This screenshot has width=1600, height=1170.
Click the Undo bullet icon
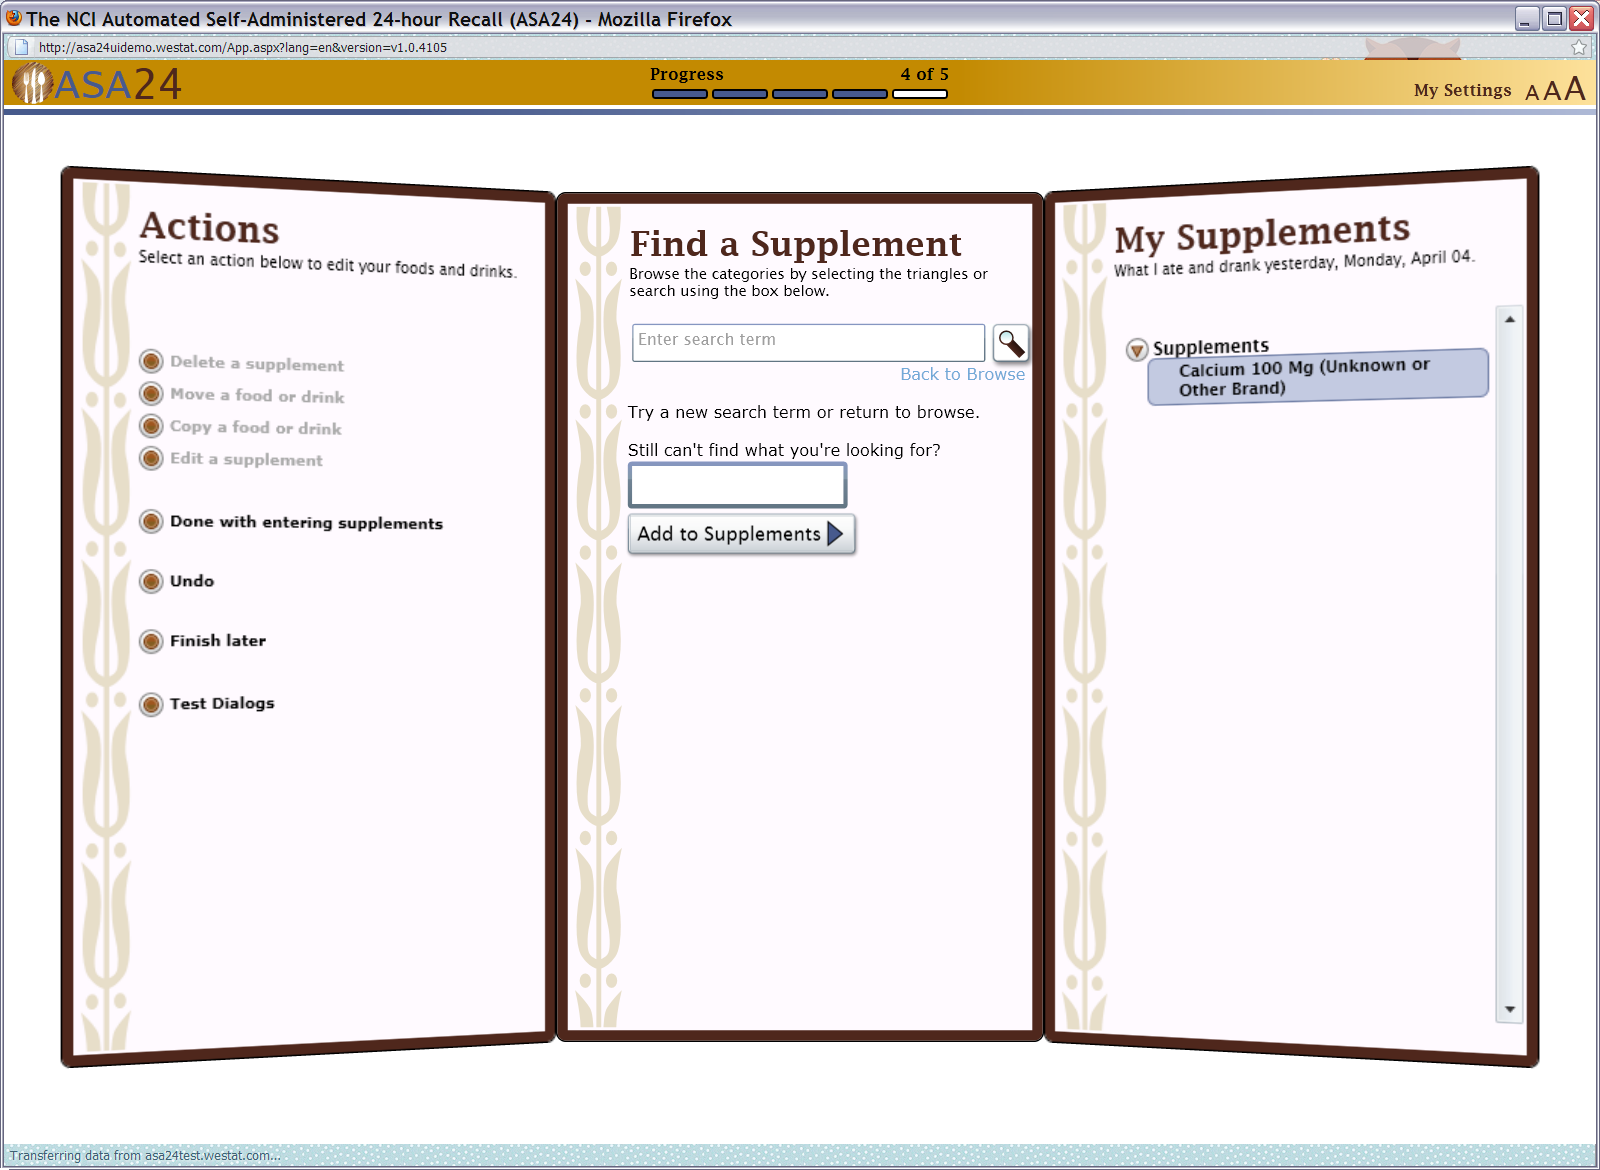(x=151, y=581)
